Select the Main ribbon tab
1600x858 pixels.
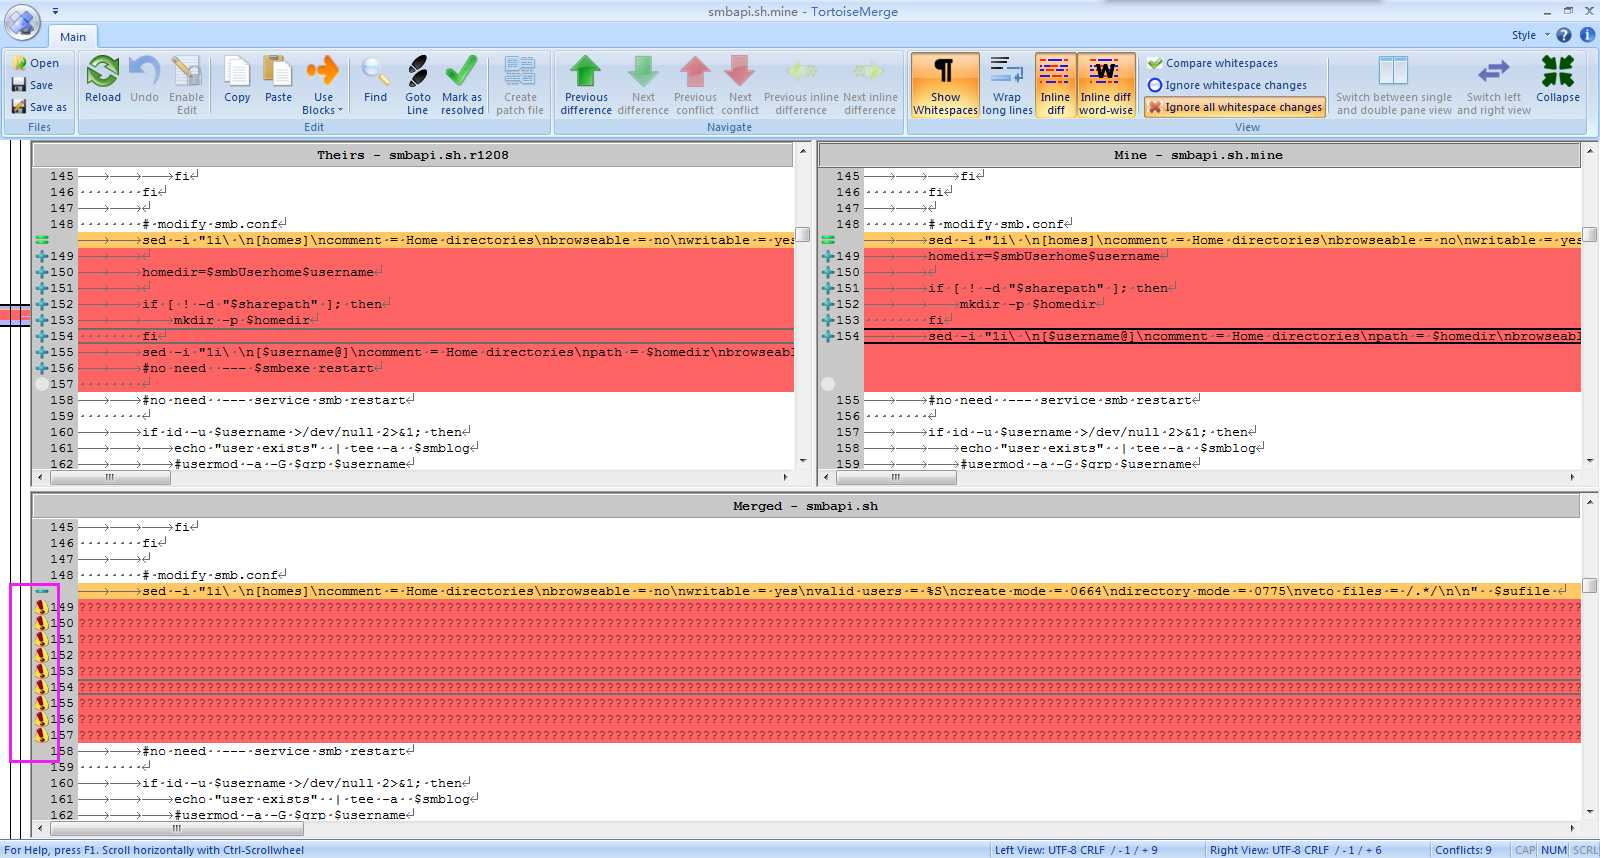coord(73,37)
